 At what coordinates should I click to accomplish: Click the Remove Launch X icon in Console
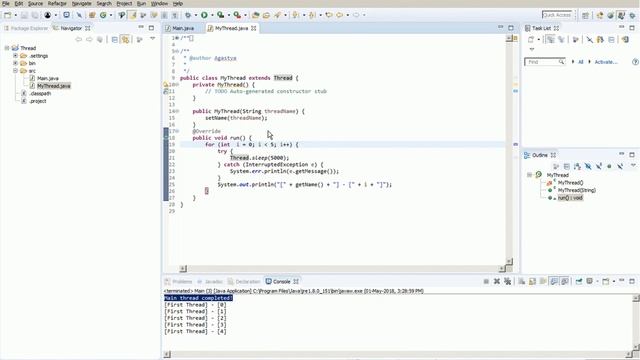coord(497,281)
